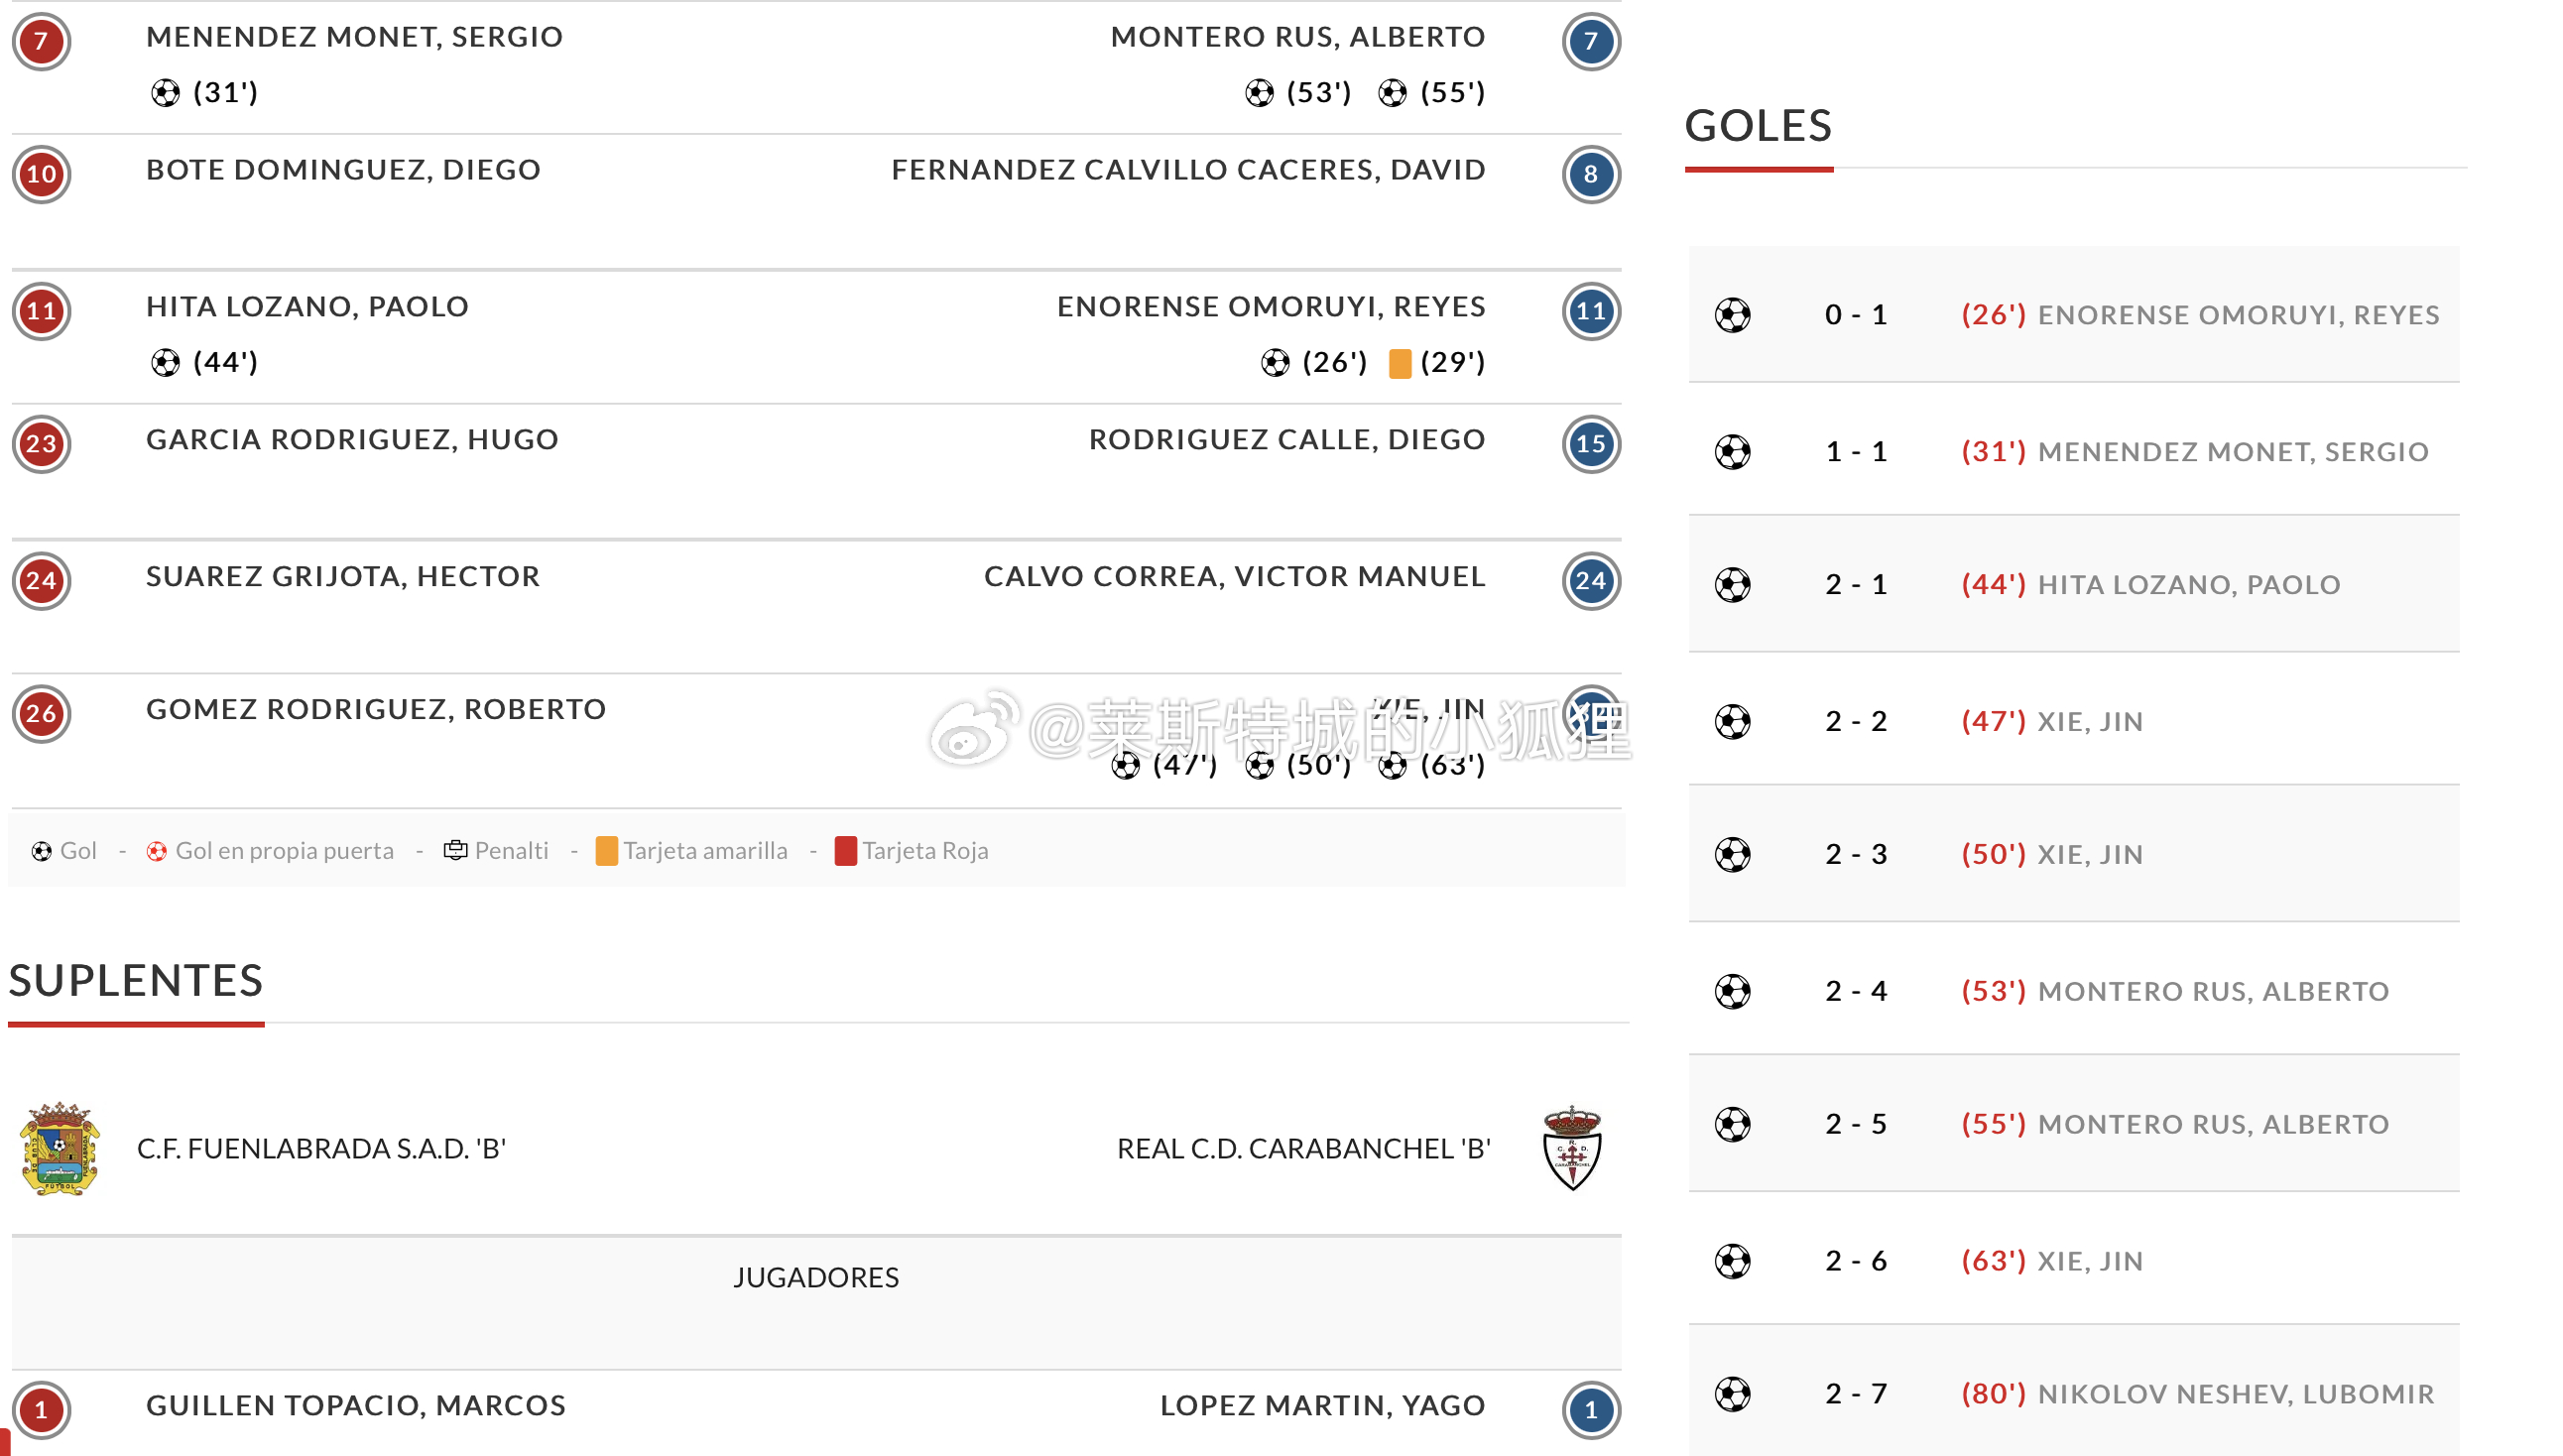The height and width of the screenshot is (1456, 2563).
Task: Click the Penalti legend icon
Action: [455, 850]
